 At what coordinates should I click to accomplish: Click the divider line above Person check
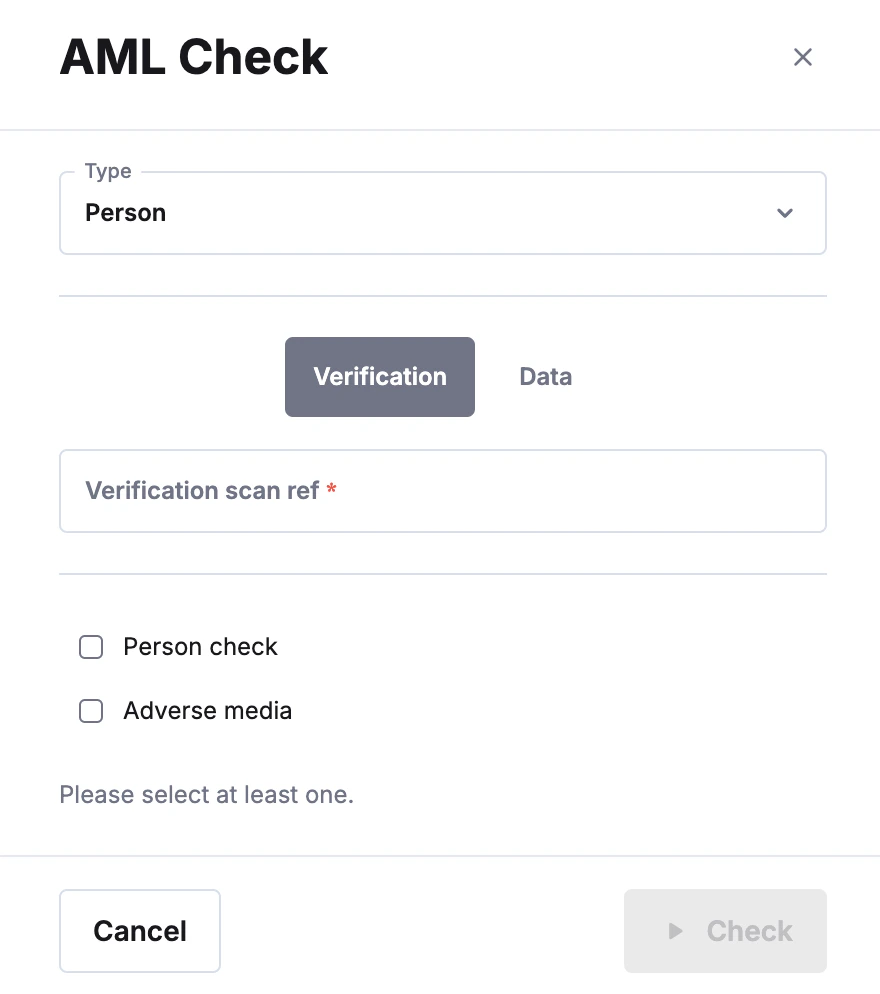442,574
